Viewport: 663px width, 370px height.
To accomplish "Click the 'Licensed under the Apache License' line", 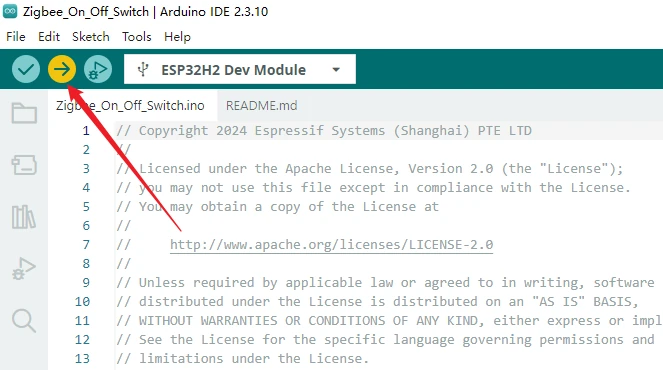I will pyautogui.click(x=370, y=169).
